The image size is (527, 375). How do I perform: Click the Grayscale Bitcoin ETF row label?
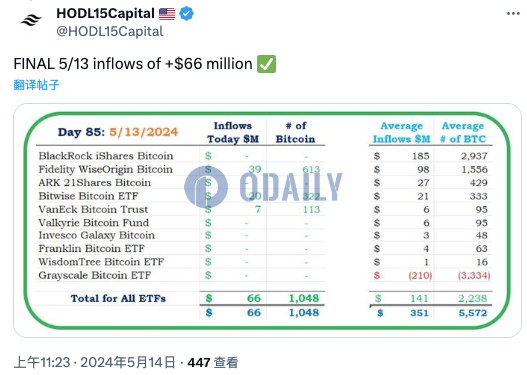(x=95, y=275)
